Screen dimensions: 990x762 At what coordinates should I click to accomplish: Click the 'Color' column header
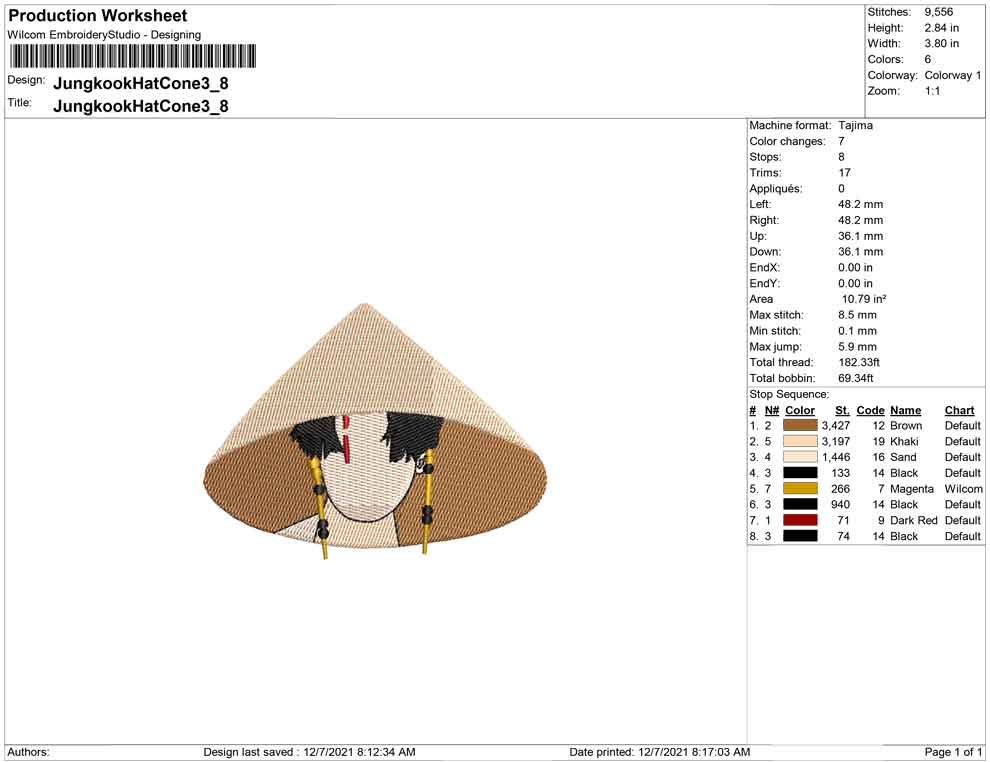pyautogui.click(x=800, y=410)
